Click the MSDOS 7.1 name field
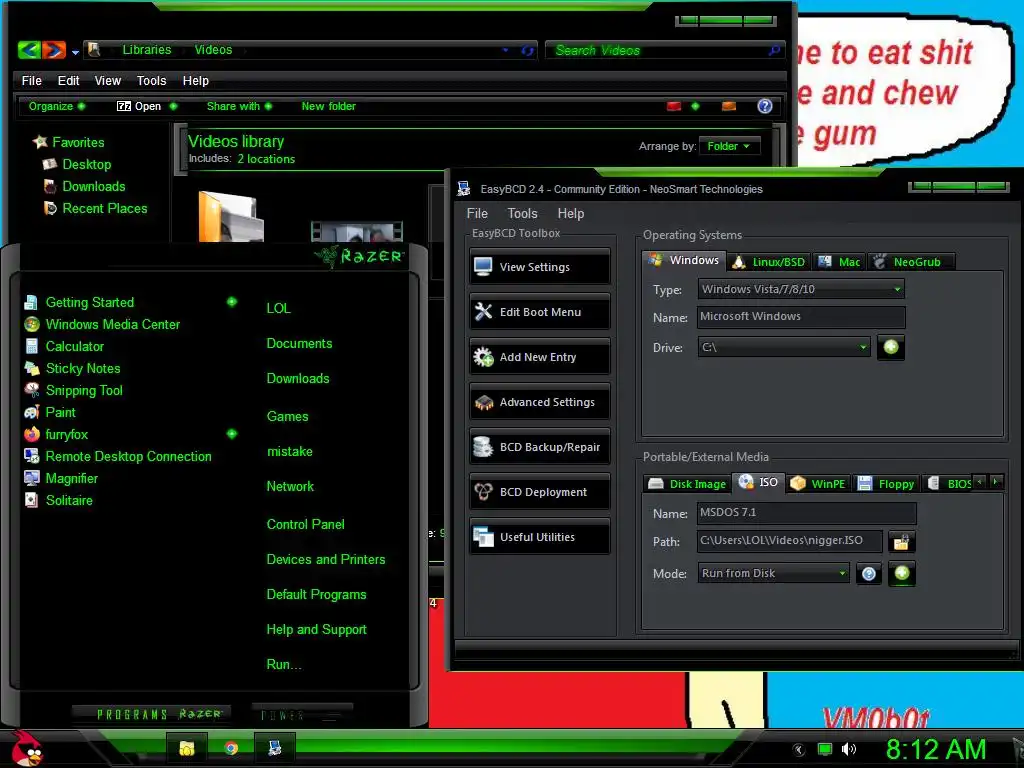 [x=807, y=513]
